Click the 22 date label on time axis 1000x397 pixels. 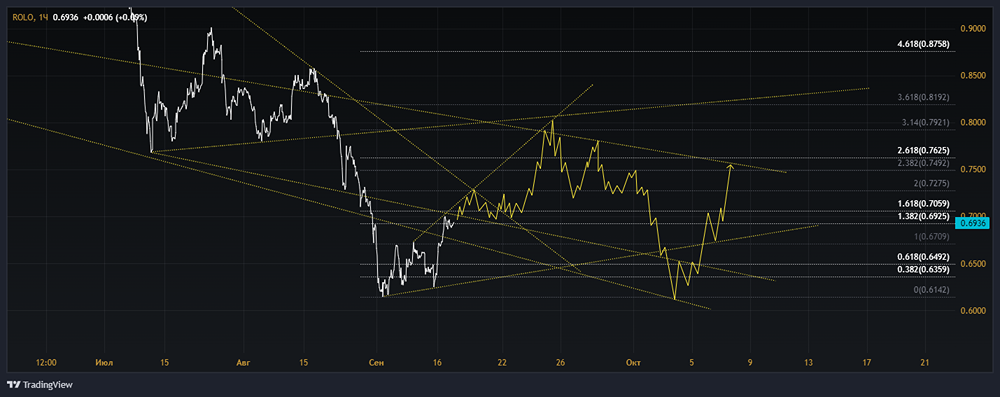pos(503,363)
